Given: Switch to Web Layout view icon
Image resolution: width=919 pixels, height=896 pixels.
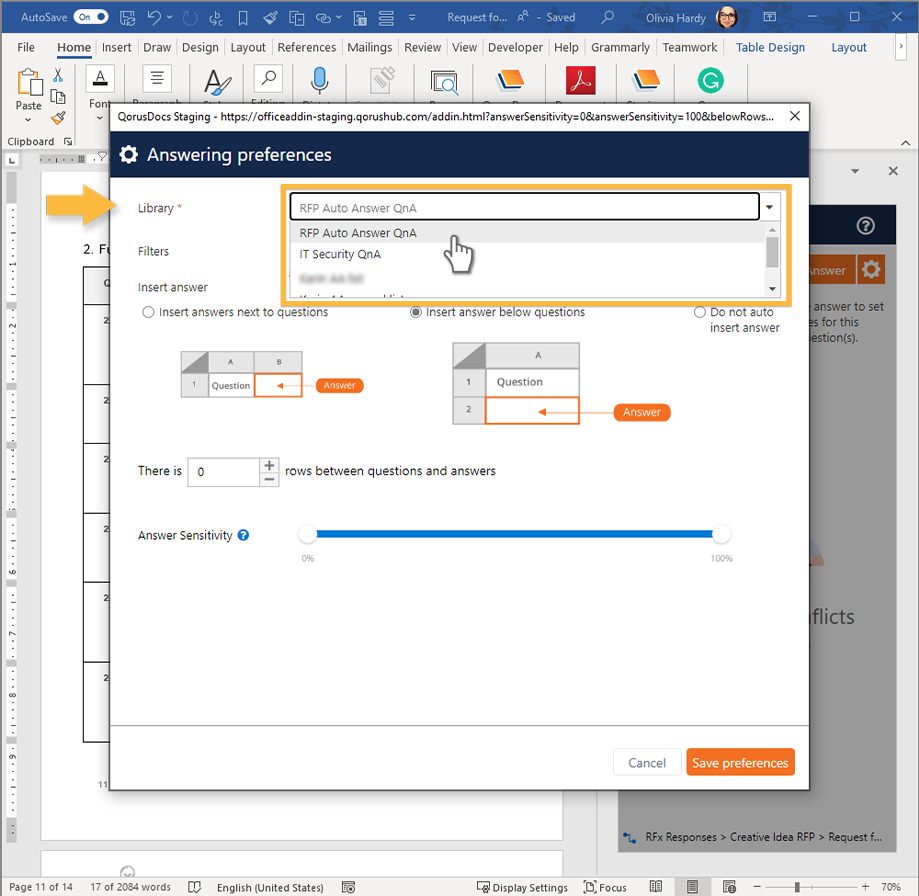Looking at the screenshot, I should tap(729, 887).
